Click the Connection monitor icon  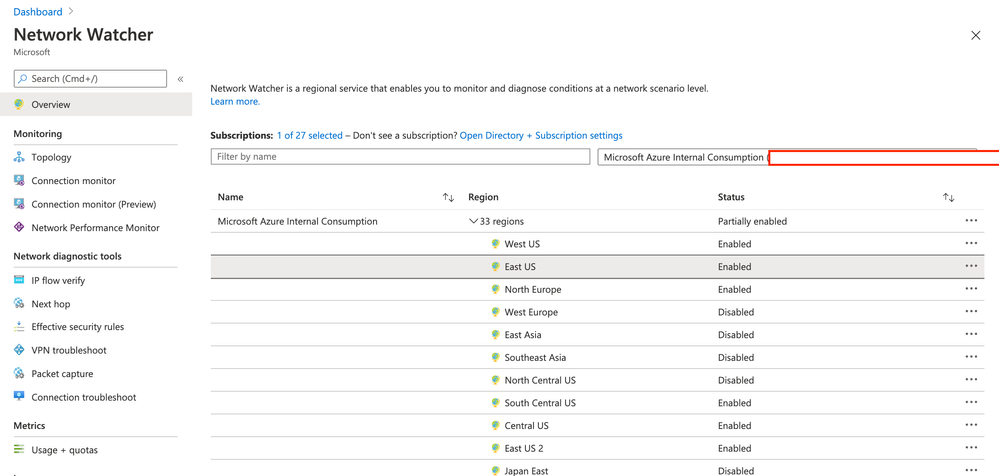(x=19, y=180)
